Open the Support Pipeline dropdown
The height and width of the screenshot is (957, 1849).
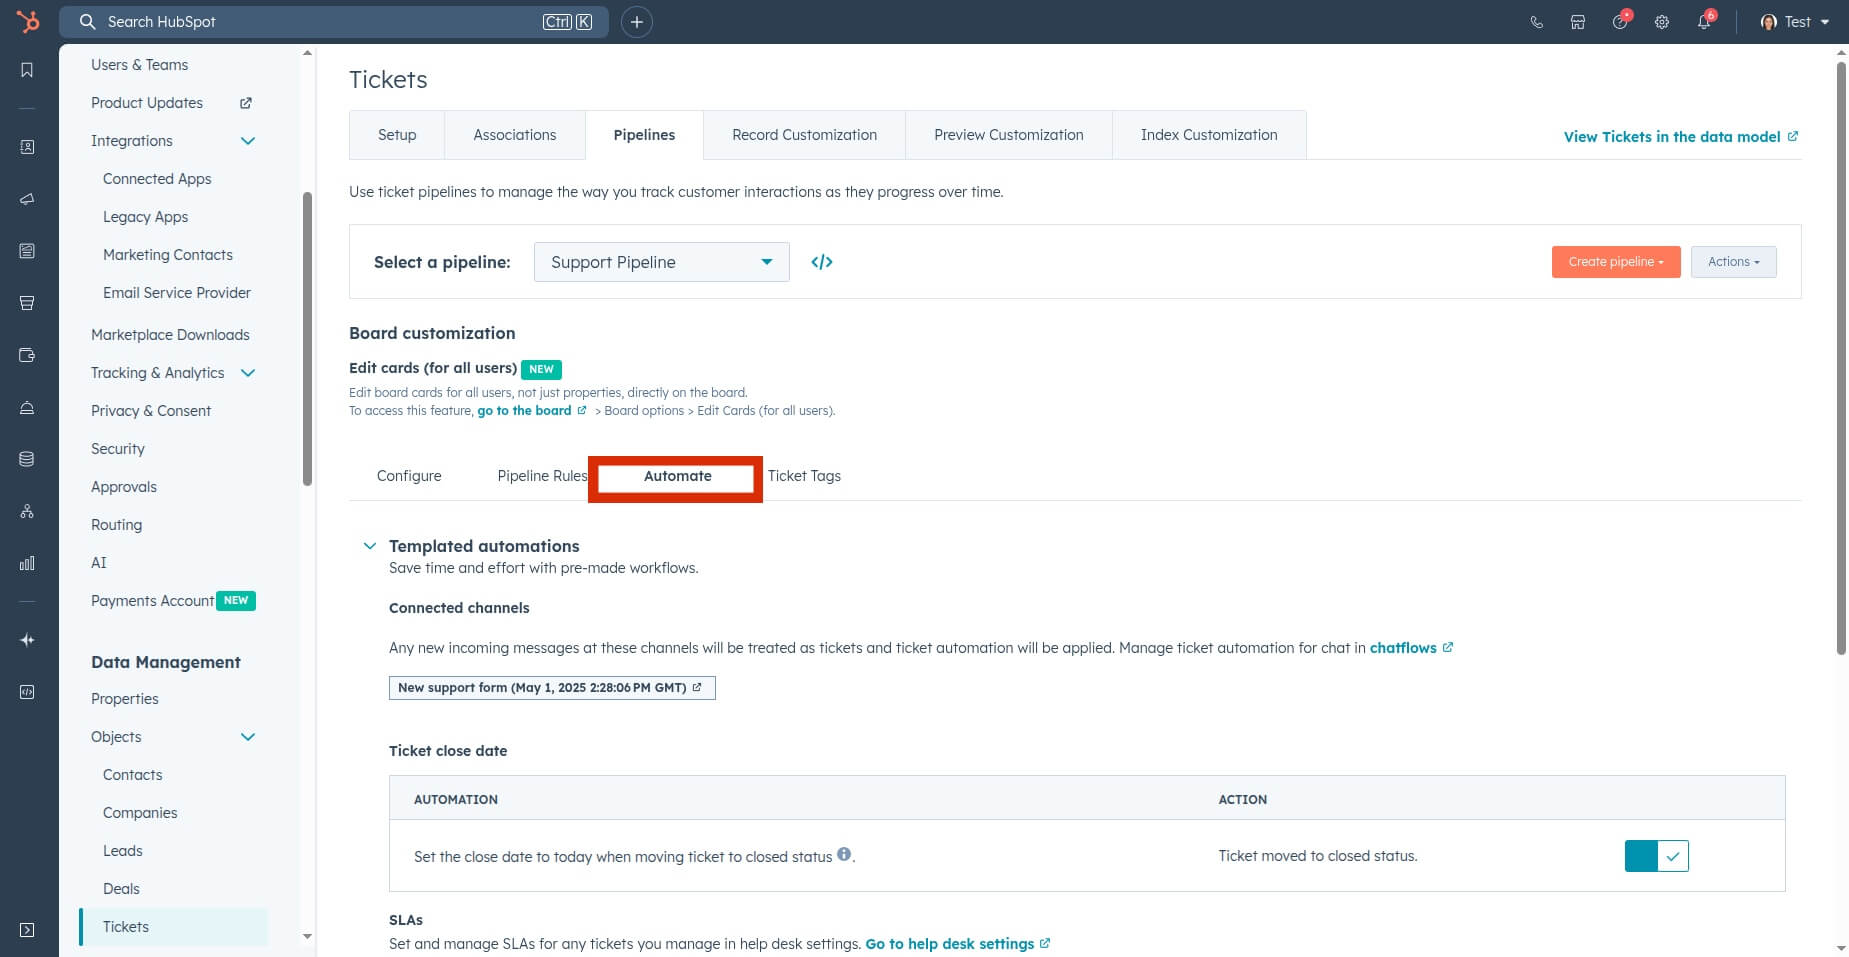(x=660, y=261)
